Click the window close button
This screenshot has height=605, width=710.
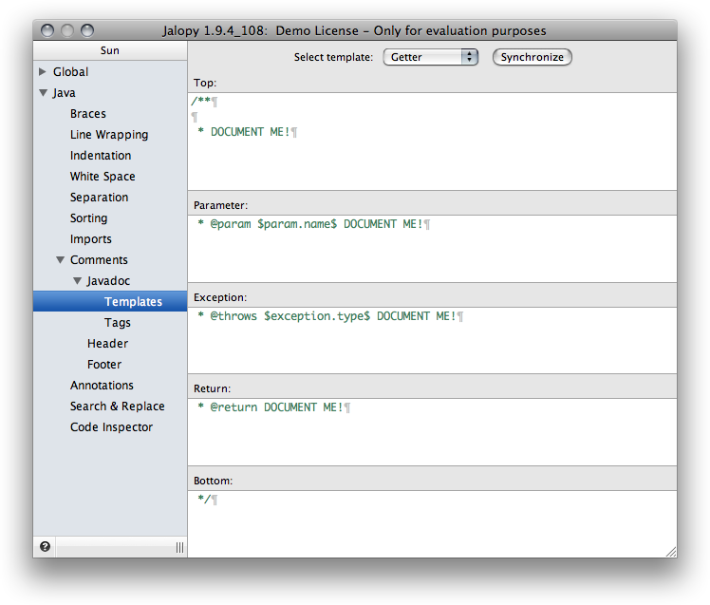click(x=47, y=30)
